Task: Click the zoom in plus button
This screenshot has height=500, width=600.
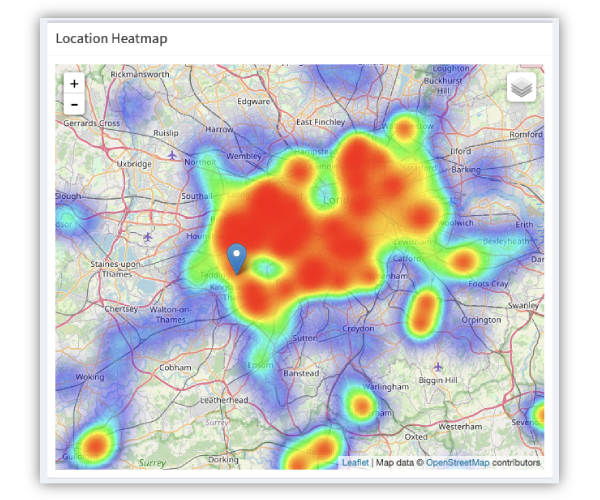Action: (x=74, y=84)
